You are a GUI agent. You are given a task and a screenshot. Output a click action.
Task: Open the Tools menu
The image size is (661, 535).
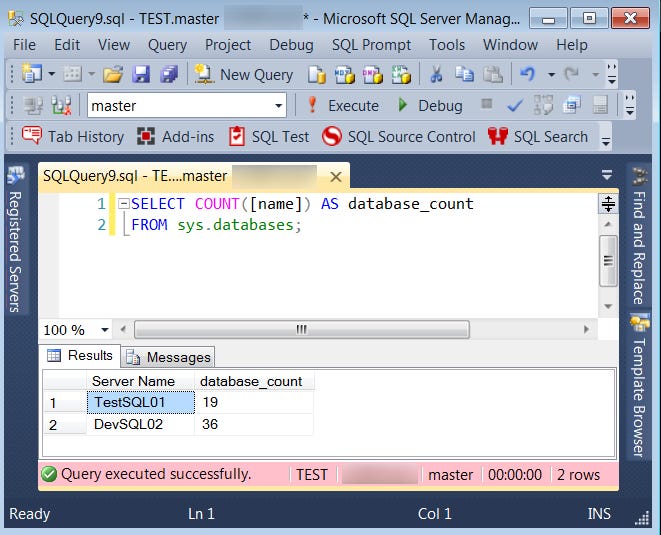447,45
